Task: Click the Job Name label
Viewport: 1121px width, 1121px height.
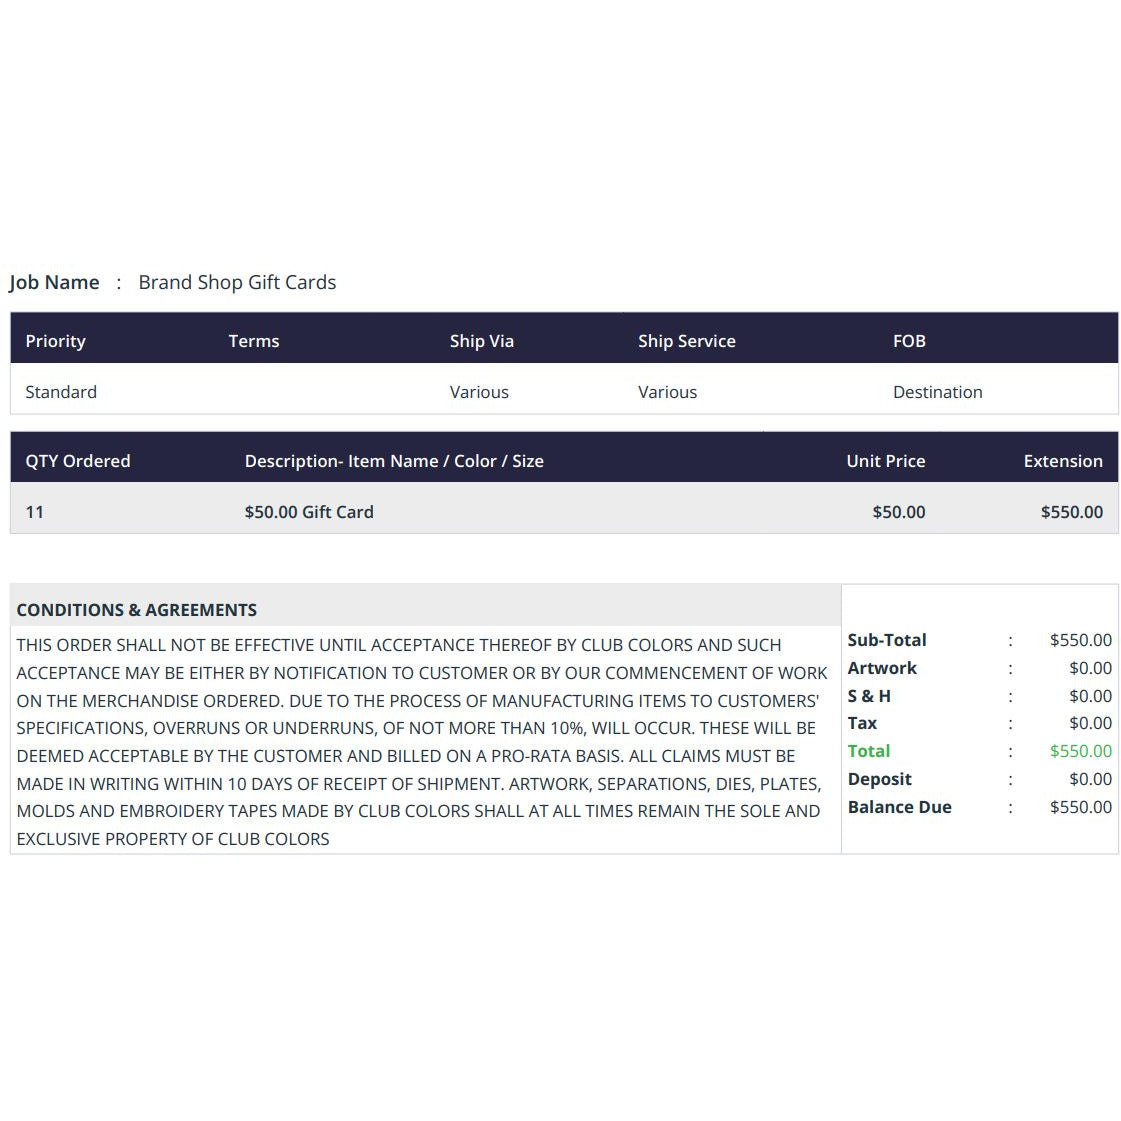Action: (54, 282)
